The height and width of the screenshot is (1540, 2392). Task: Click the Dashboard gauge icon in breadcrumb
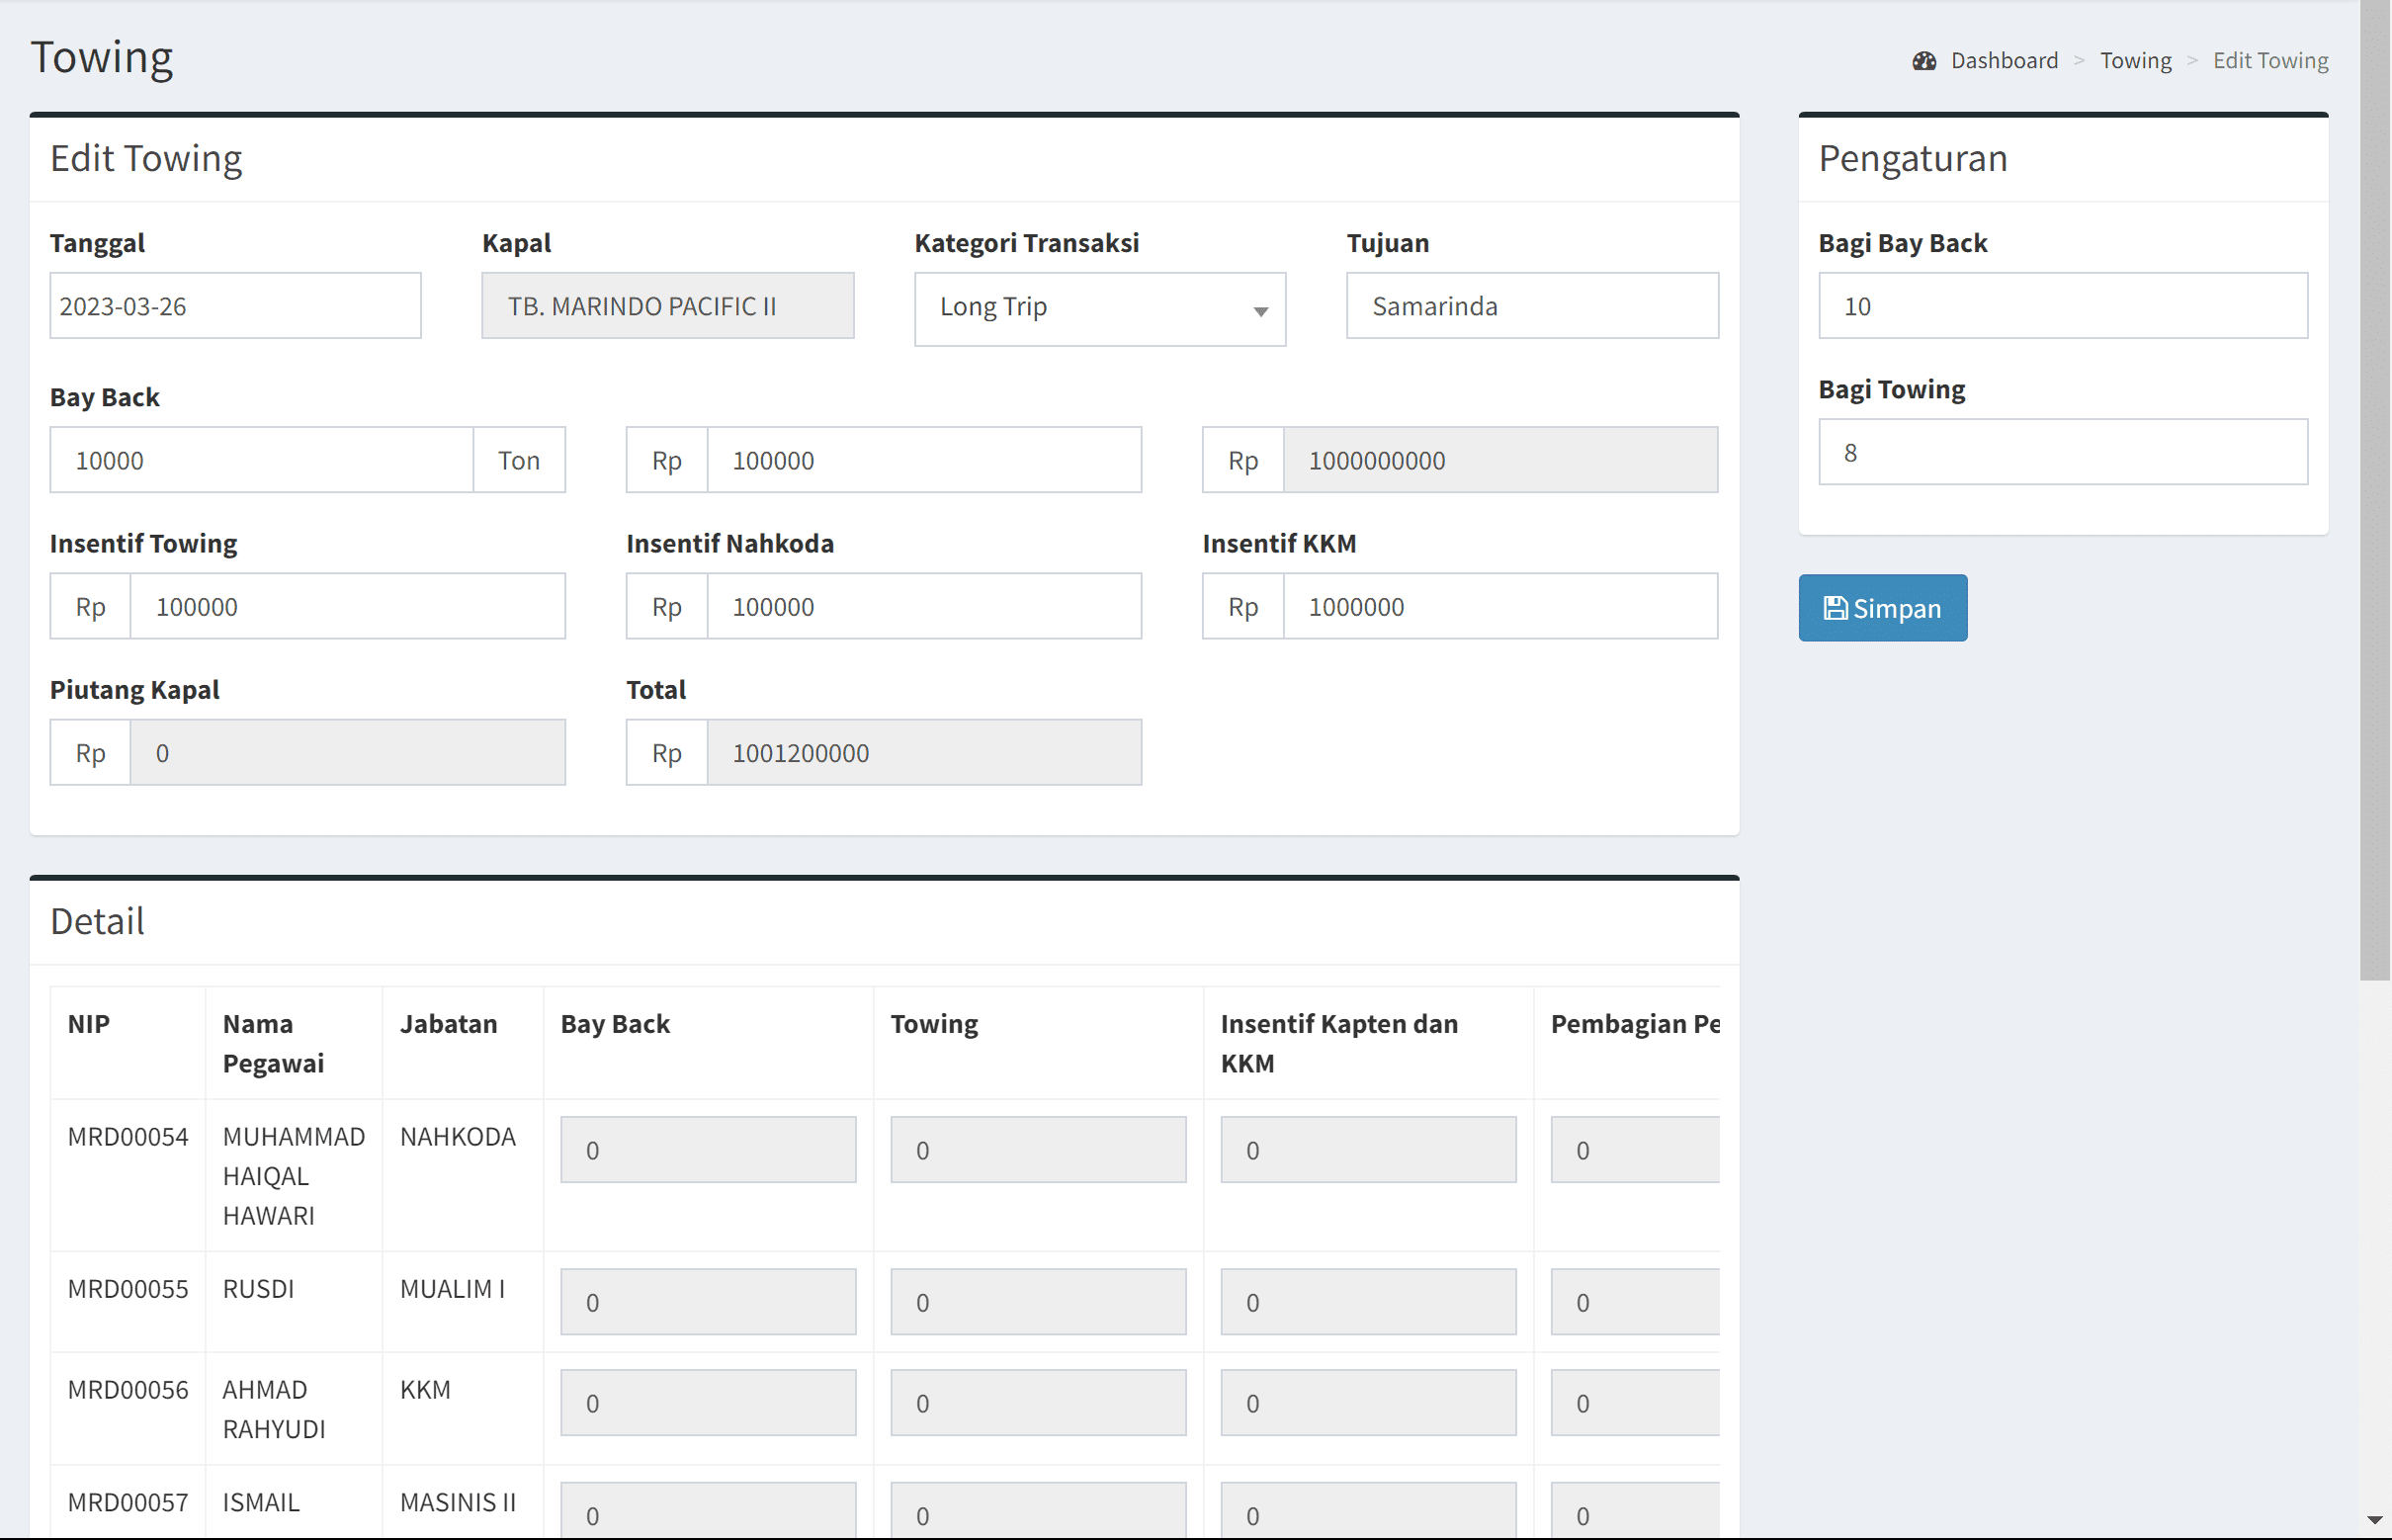[1923, 61]
